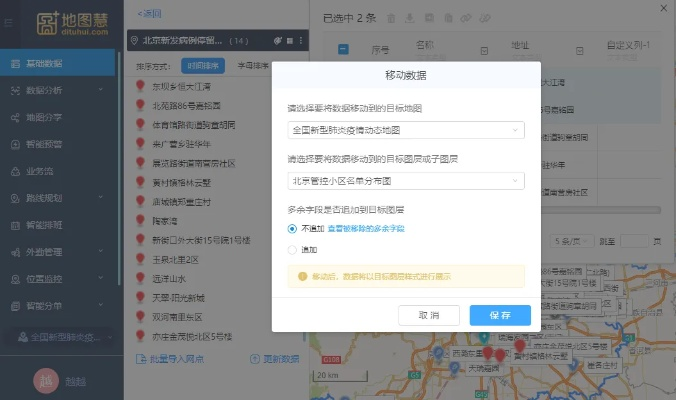The image size is (676, 400).
Task: Click the 批量导入网点 import icon
Action: (141, 358)
